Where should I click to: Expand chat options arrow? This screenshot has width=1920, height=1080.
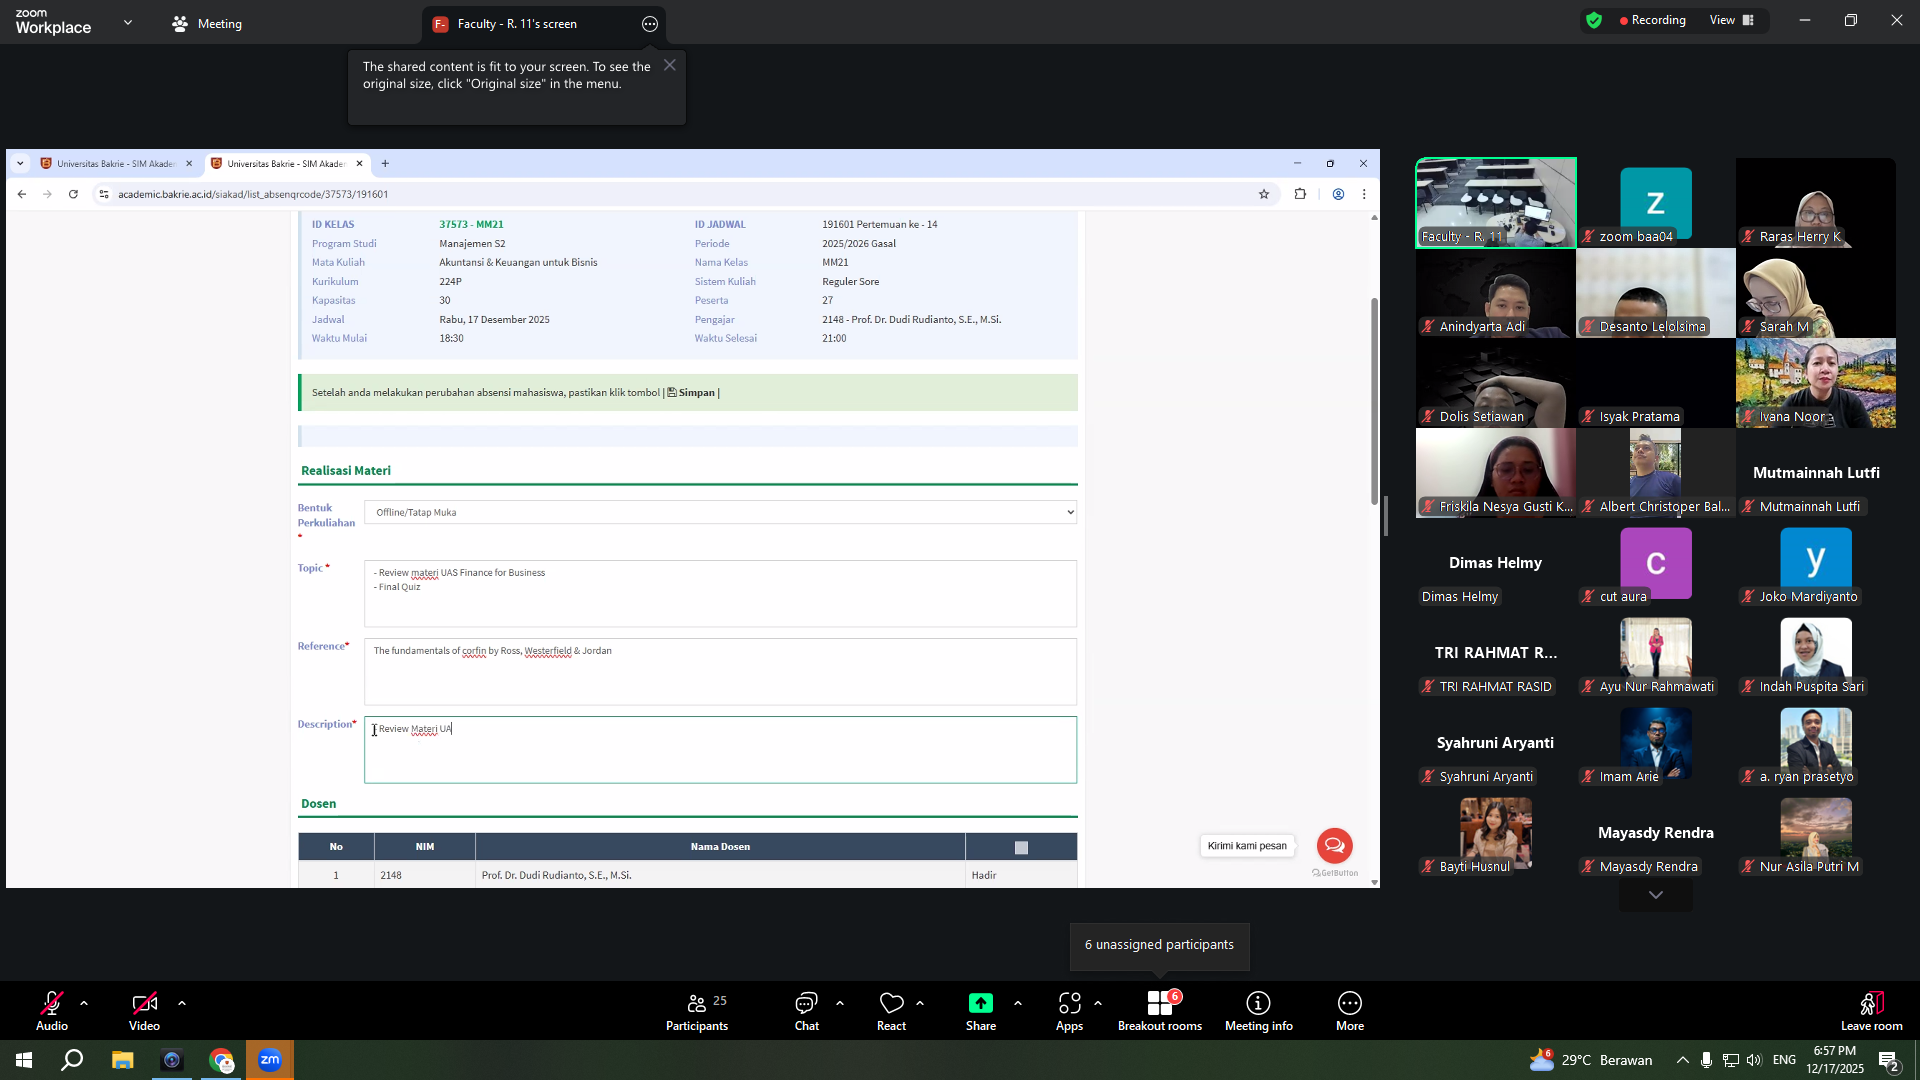pyautogui.click(x=840, y=1003)
